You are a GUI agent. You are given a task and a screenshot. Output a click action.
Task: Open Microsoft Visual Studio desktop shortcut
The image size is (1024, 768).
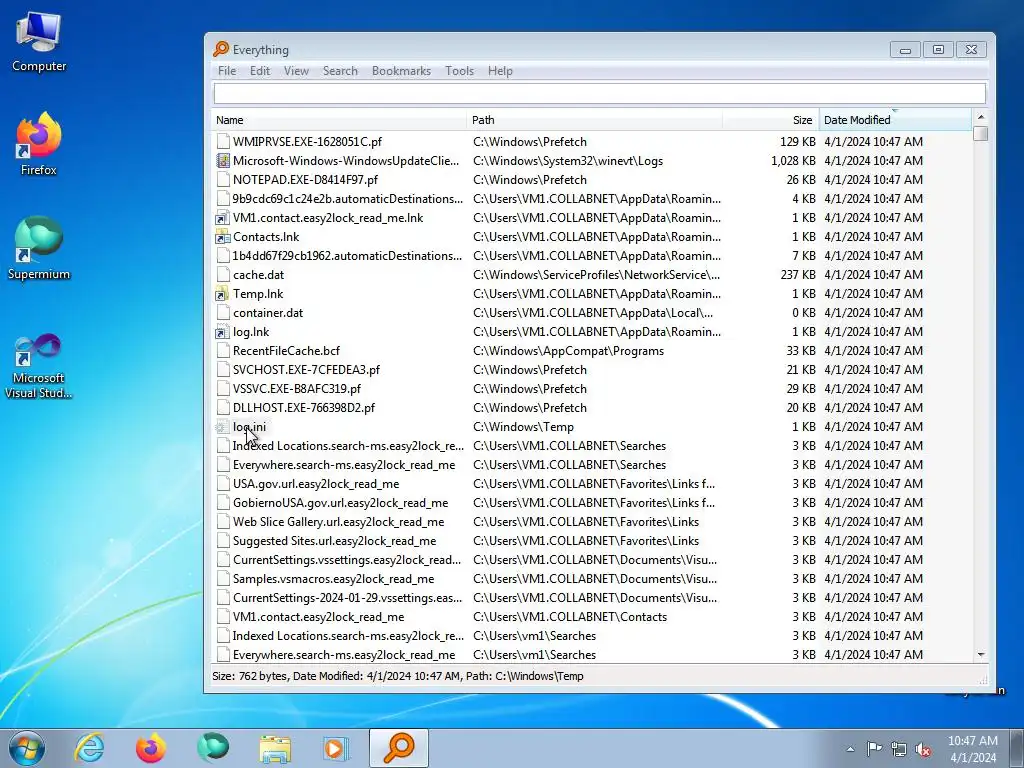[39, 366]
